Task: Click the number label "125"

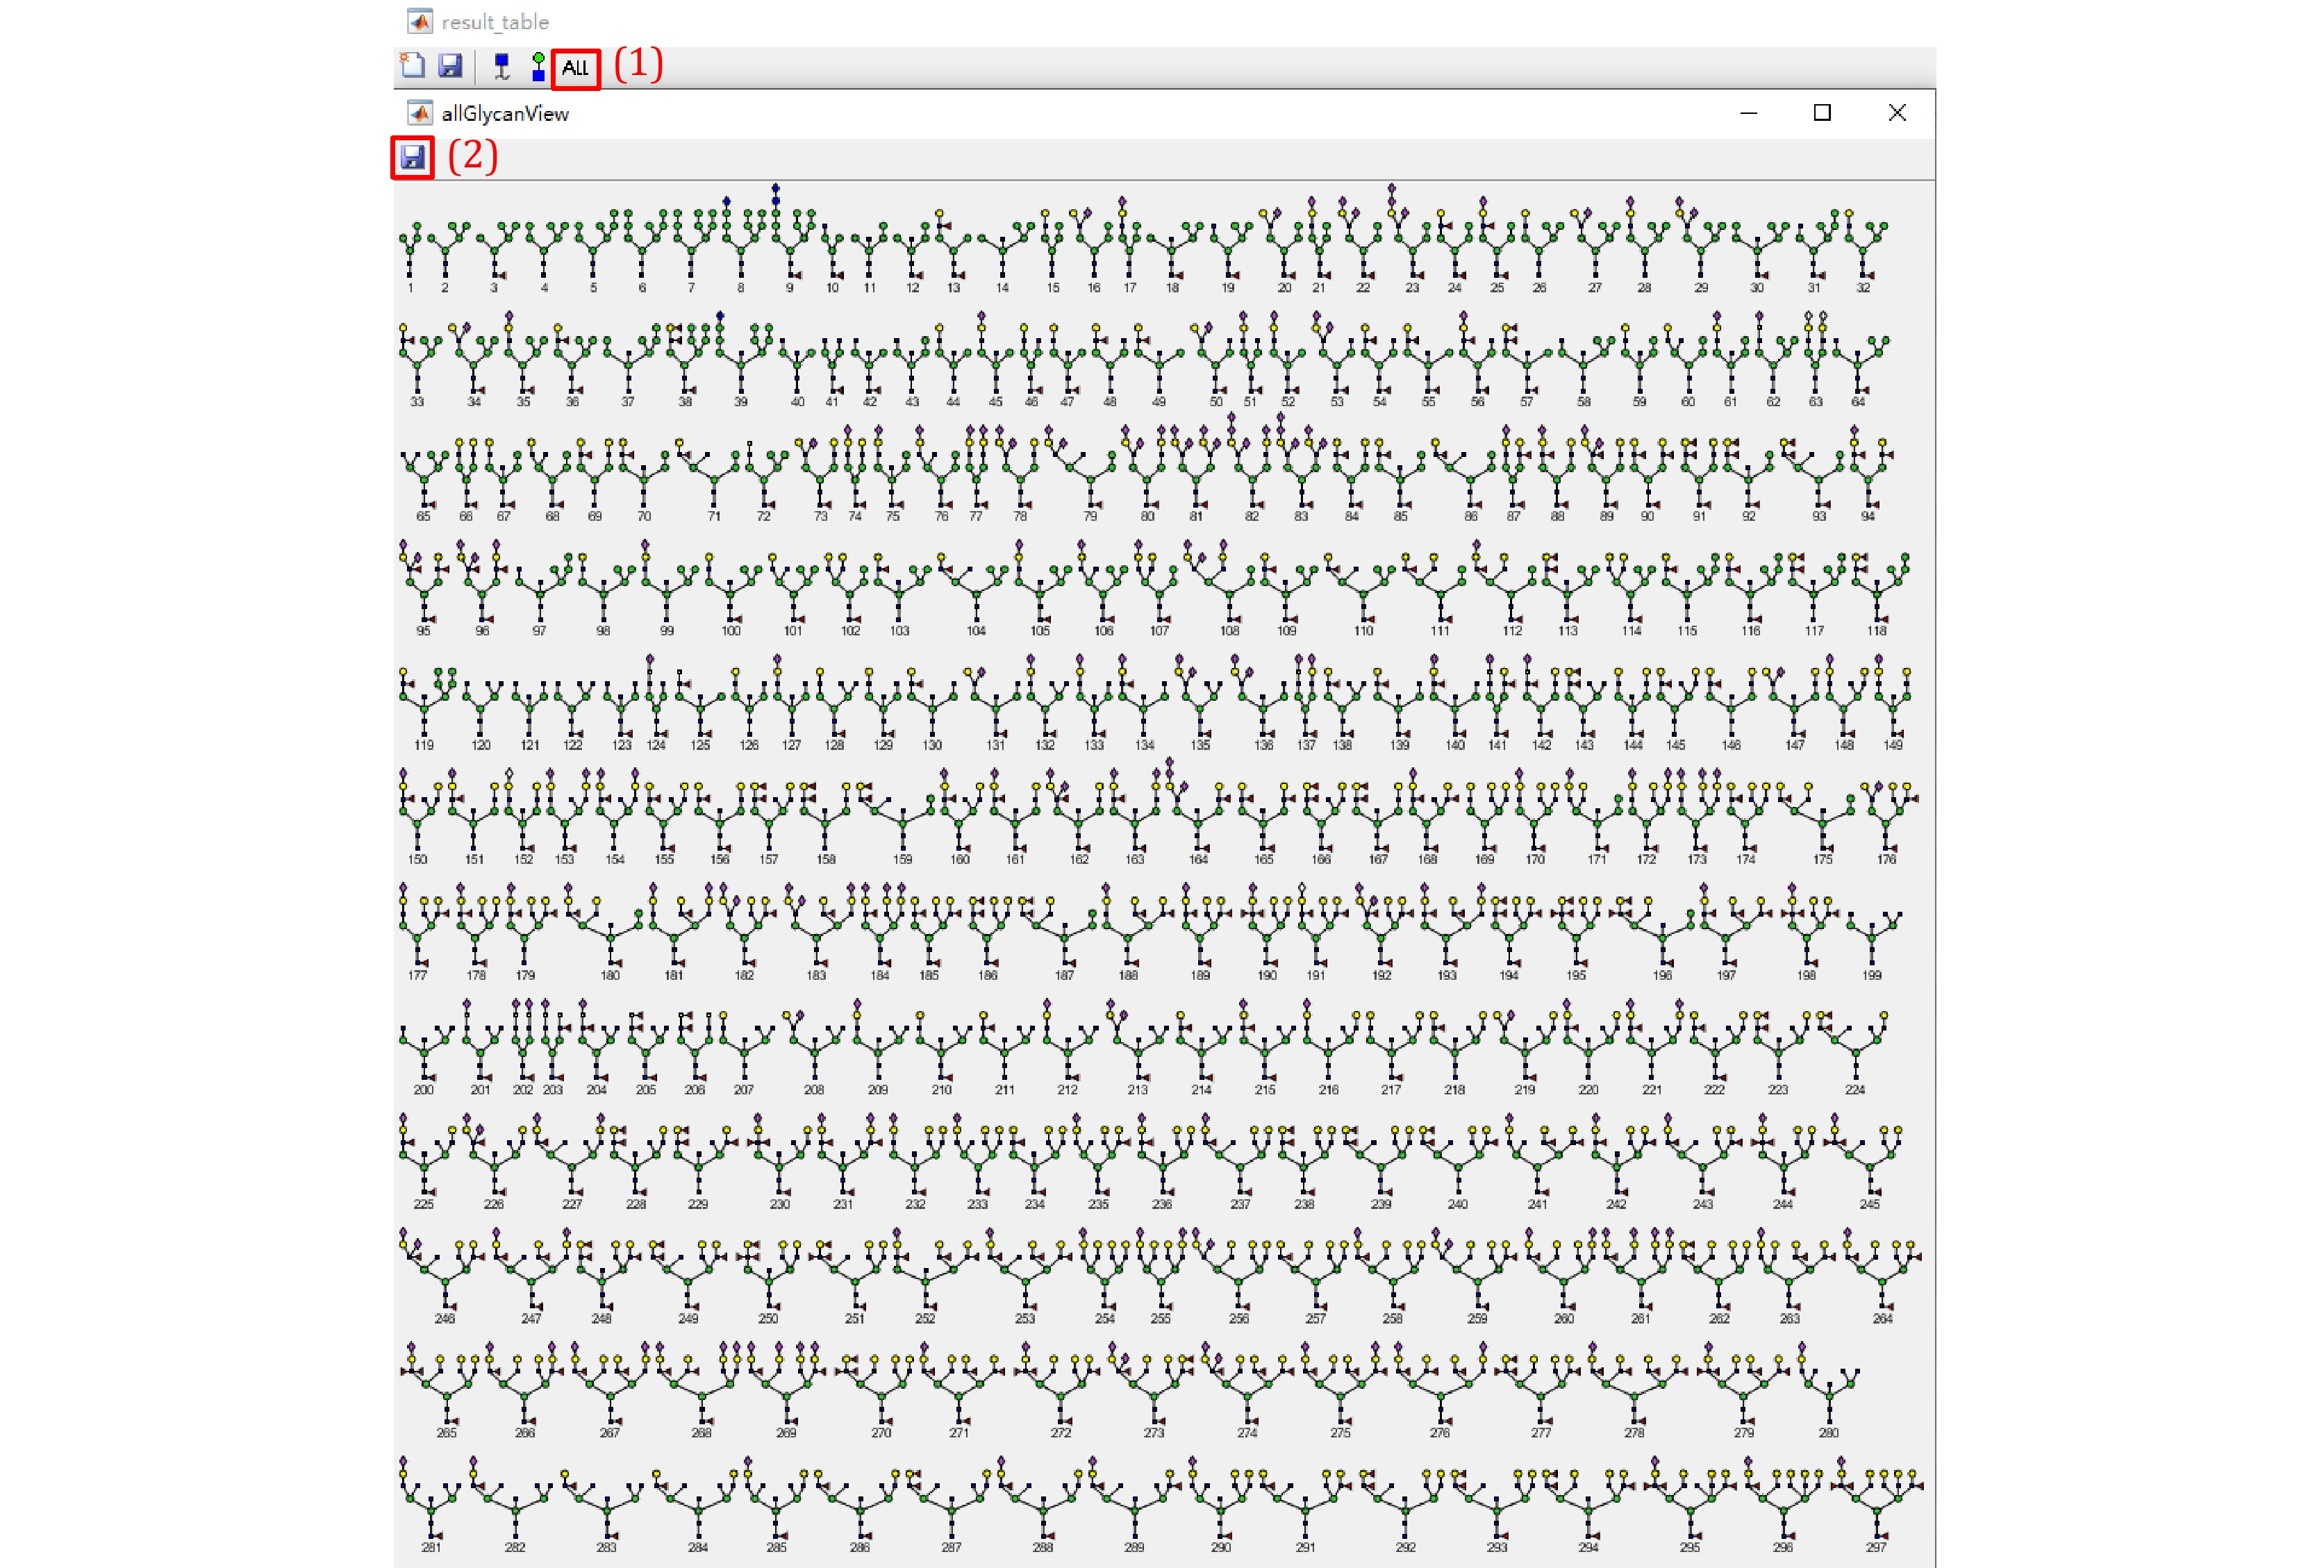Action: point(700,745)
